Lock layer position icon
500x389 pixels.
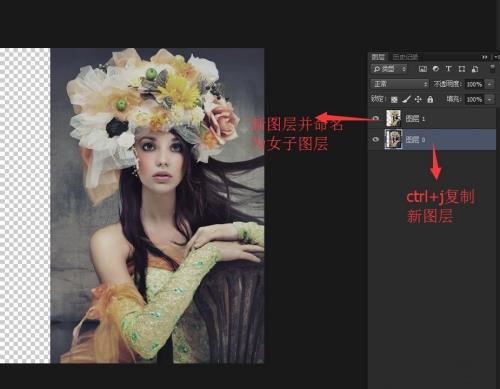(x=418, y=99)
